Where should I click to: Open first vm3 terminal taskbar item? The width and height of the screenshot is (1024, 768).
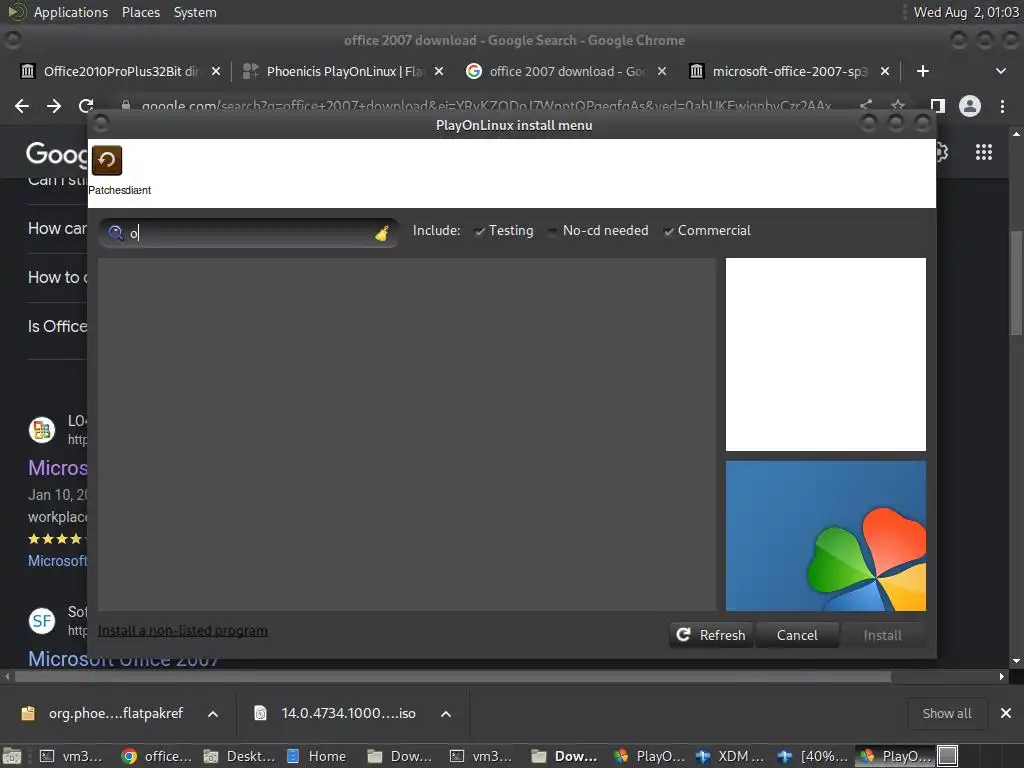72,756
